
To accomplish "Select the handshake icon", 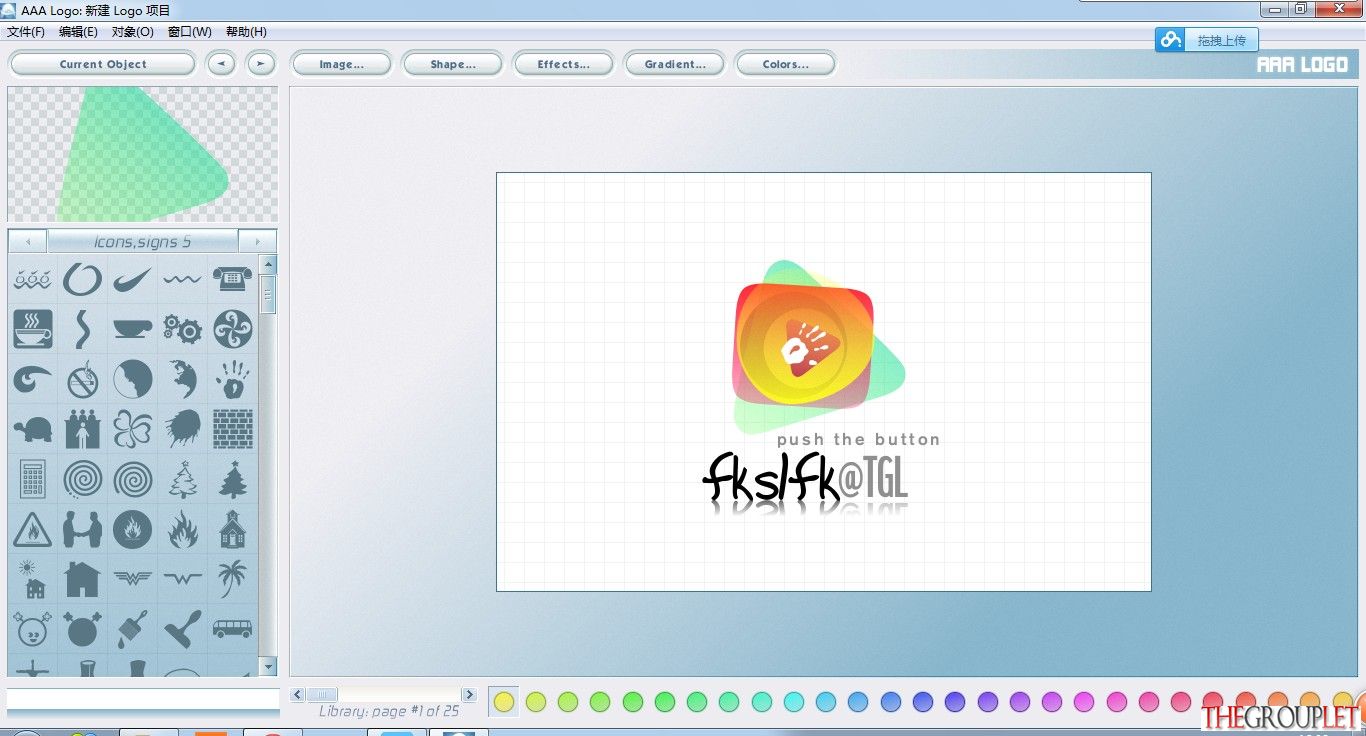I will click(x=83, y=529).
